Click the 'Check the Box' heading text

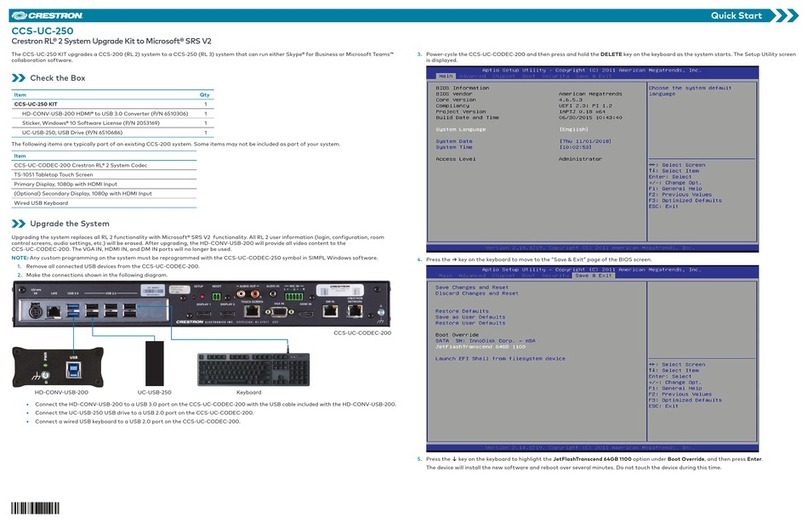(58, 78)
